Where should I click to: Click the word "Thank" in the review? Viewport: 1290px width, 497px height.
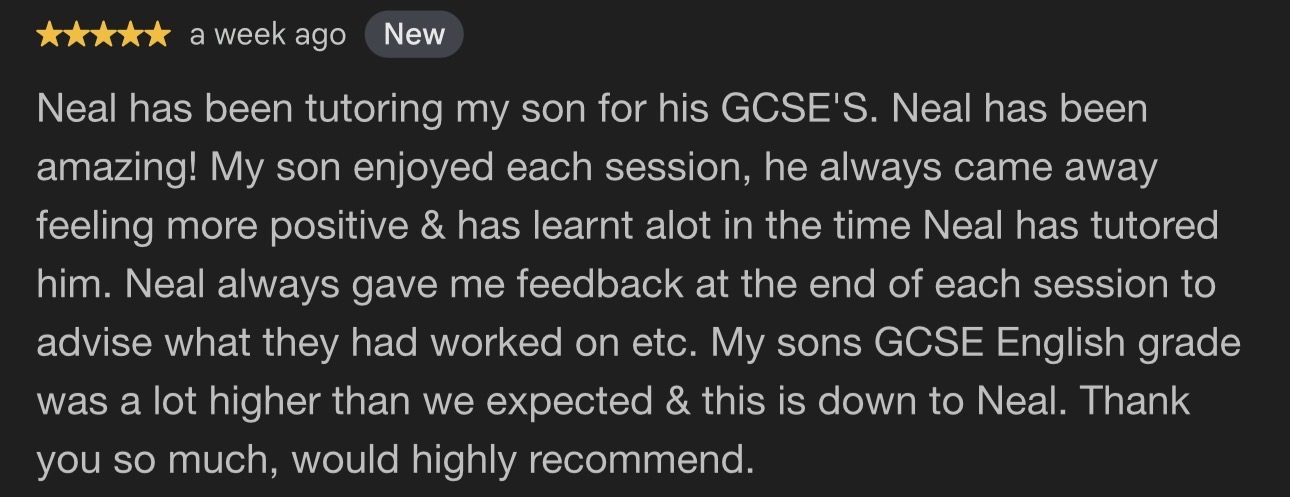pyautogui.click(x=1137, y=402)
